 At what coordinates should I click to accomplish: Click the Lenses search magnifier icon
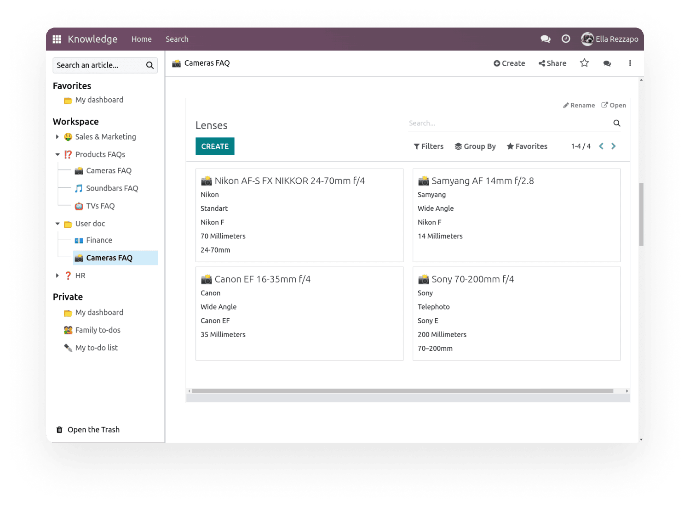(616, 124)
